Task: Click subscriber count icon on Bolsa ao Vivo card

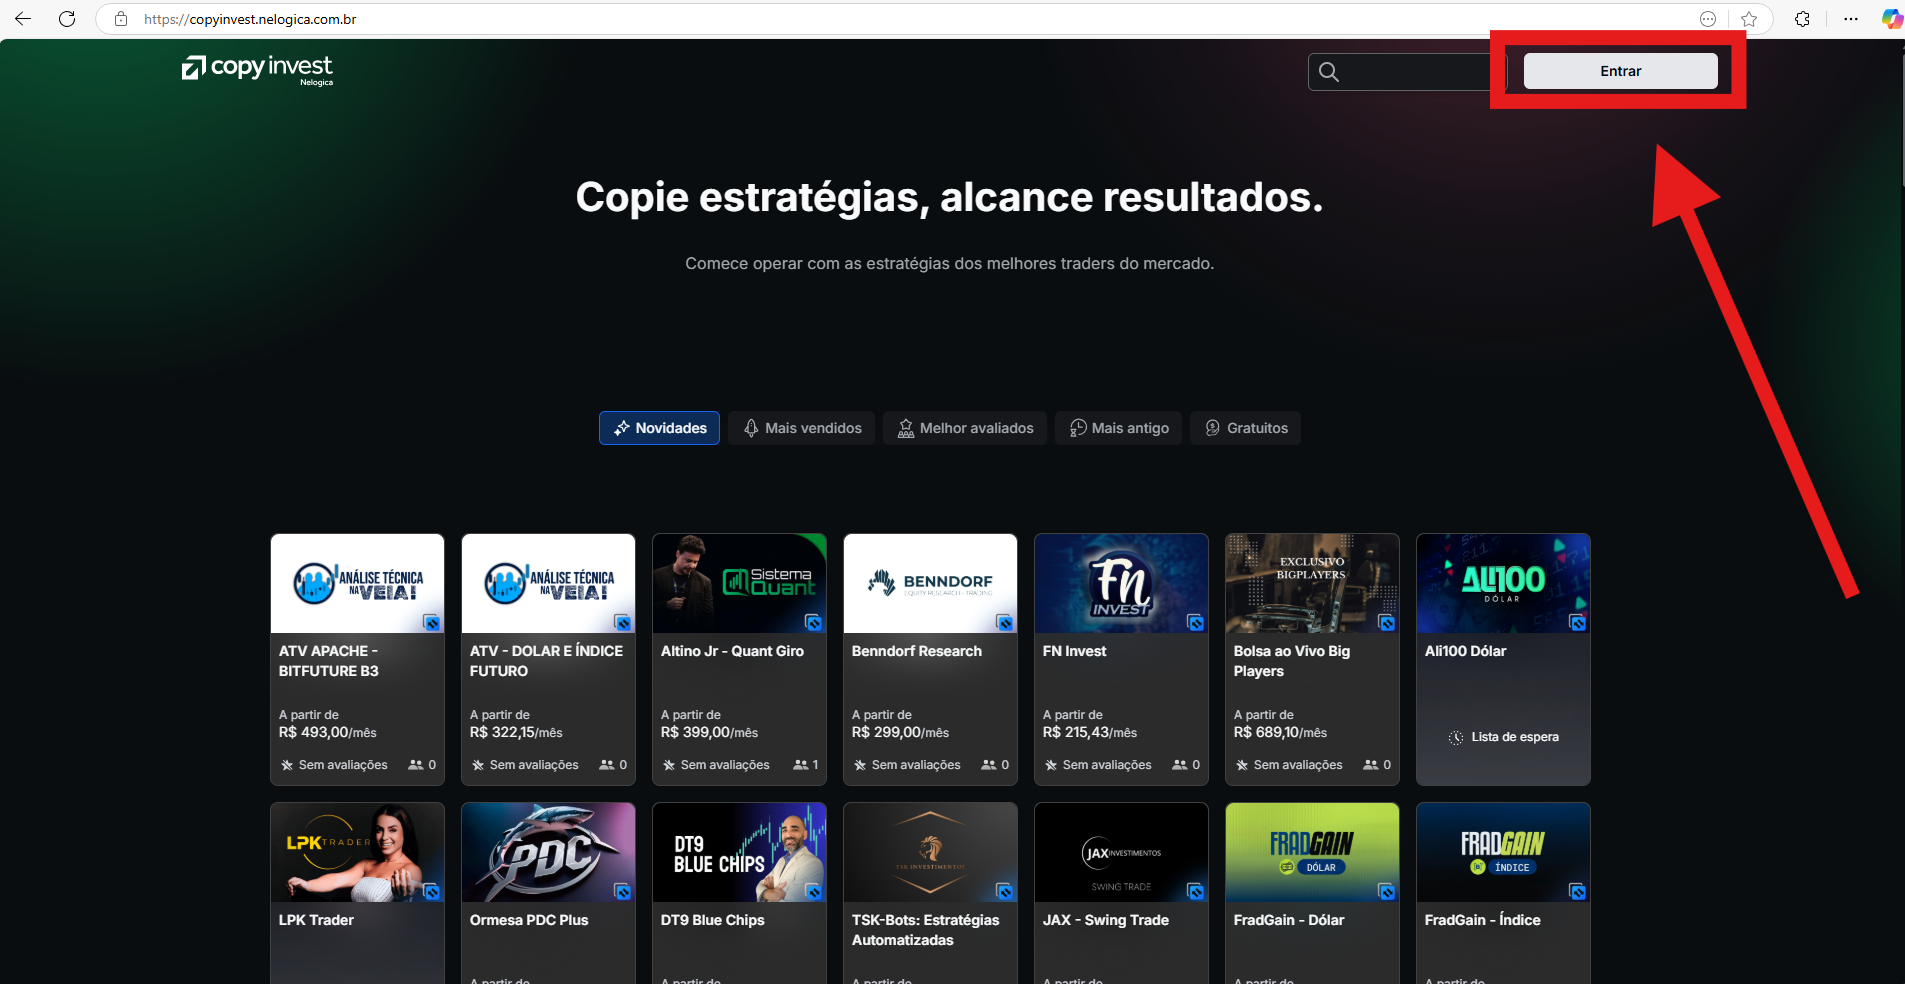Action: click(x=1371, y=765)
